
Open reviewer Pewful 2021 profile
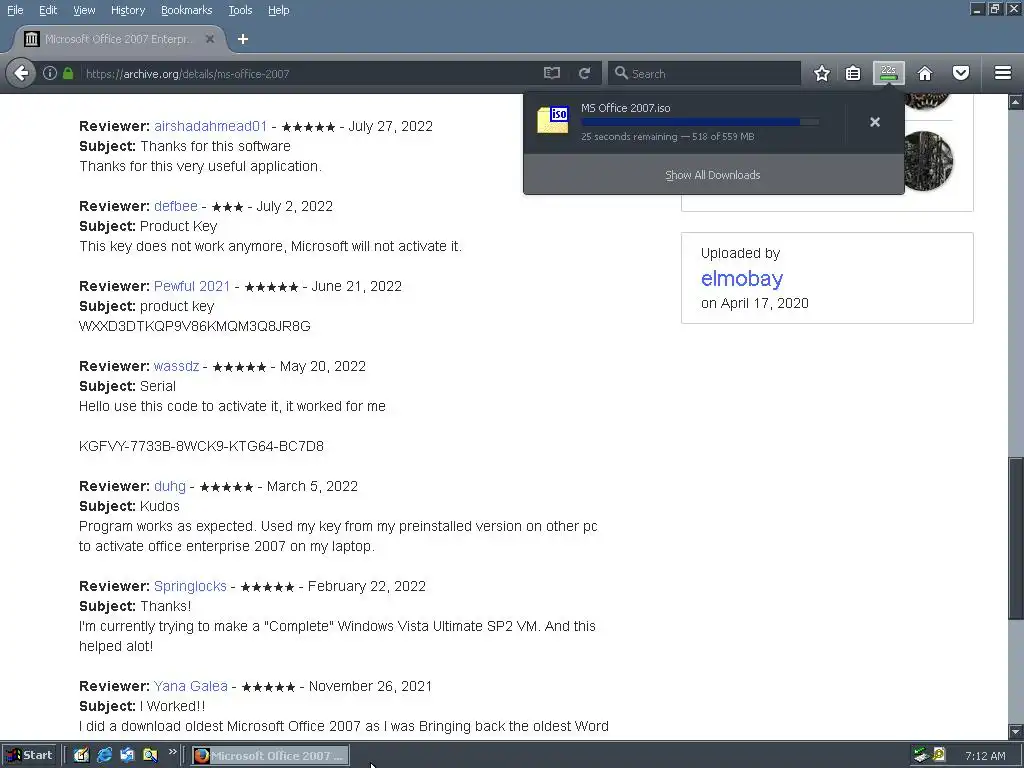point(192,286)
